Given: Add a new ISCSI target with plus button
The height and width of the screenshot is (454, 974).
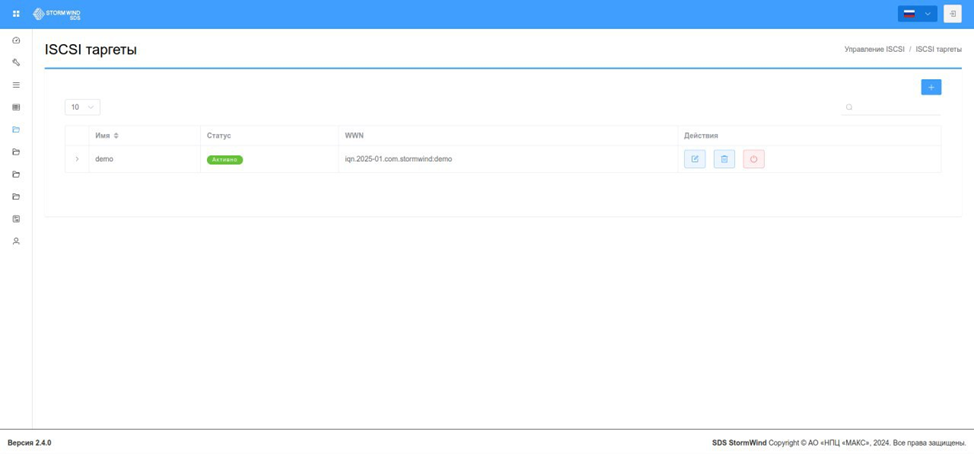Looking at the screenshot, I should [931, 88].
